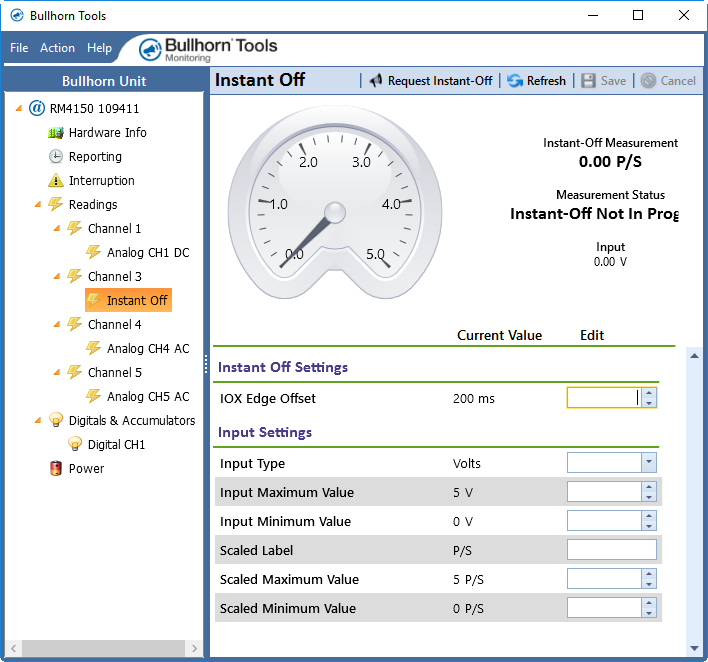The width and height of the screenshot is (708, 662).
Task: Click the Refresh arrows icon
Action: point(515,81)
